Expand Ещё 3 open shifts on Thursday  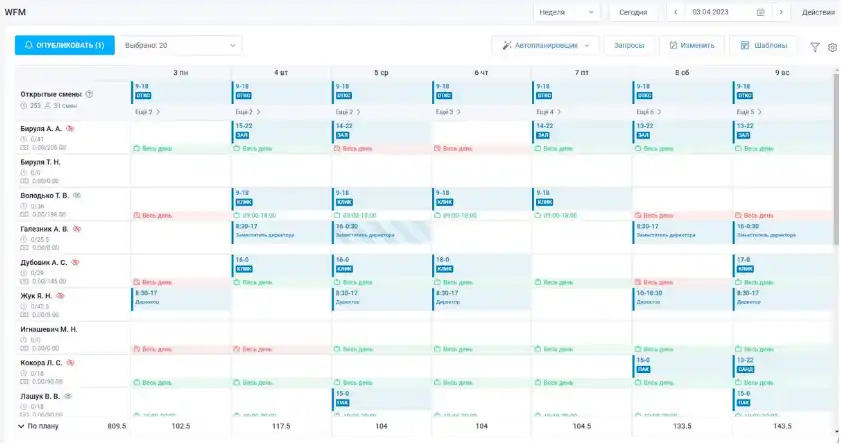[x=448, y=112]
